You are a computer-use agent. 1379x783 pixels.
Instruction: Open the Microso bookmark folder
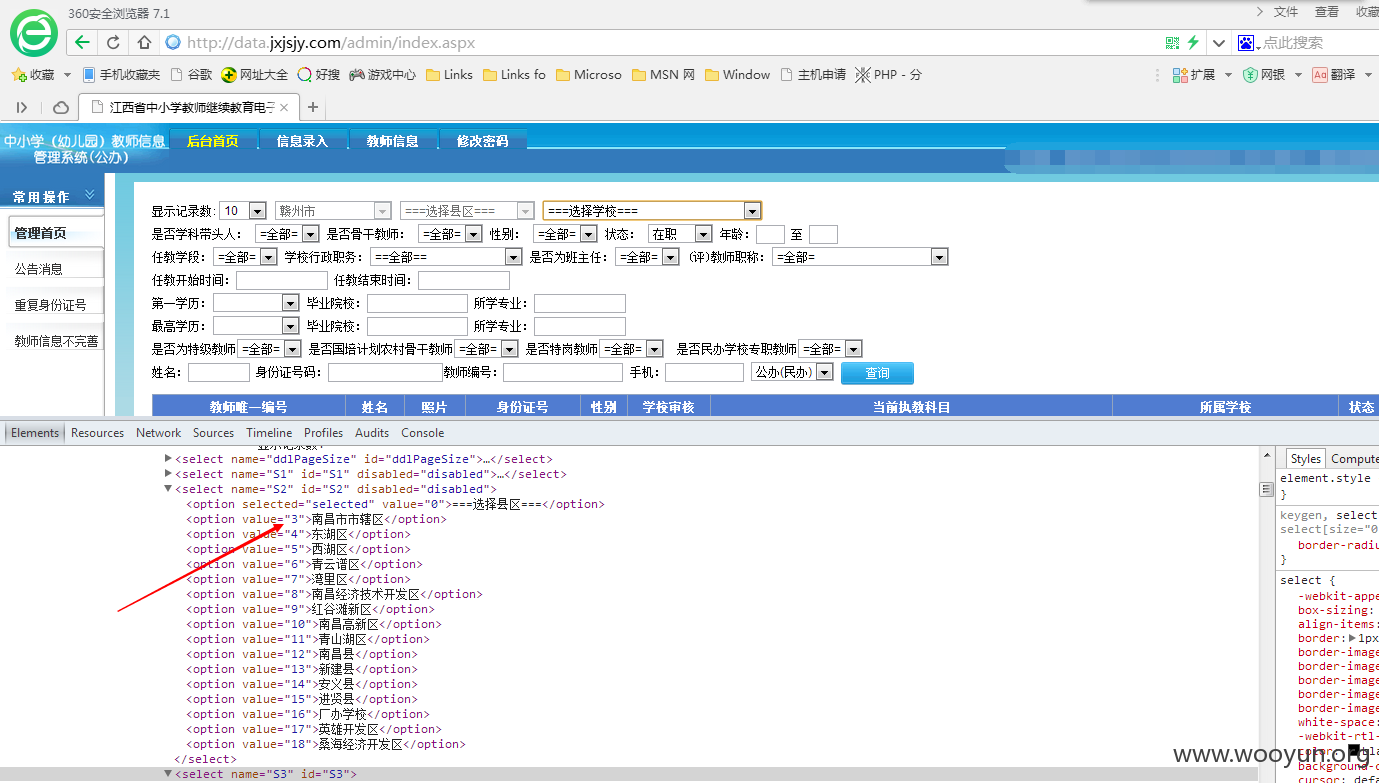coord(588,74)
